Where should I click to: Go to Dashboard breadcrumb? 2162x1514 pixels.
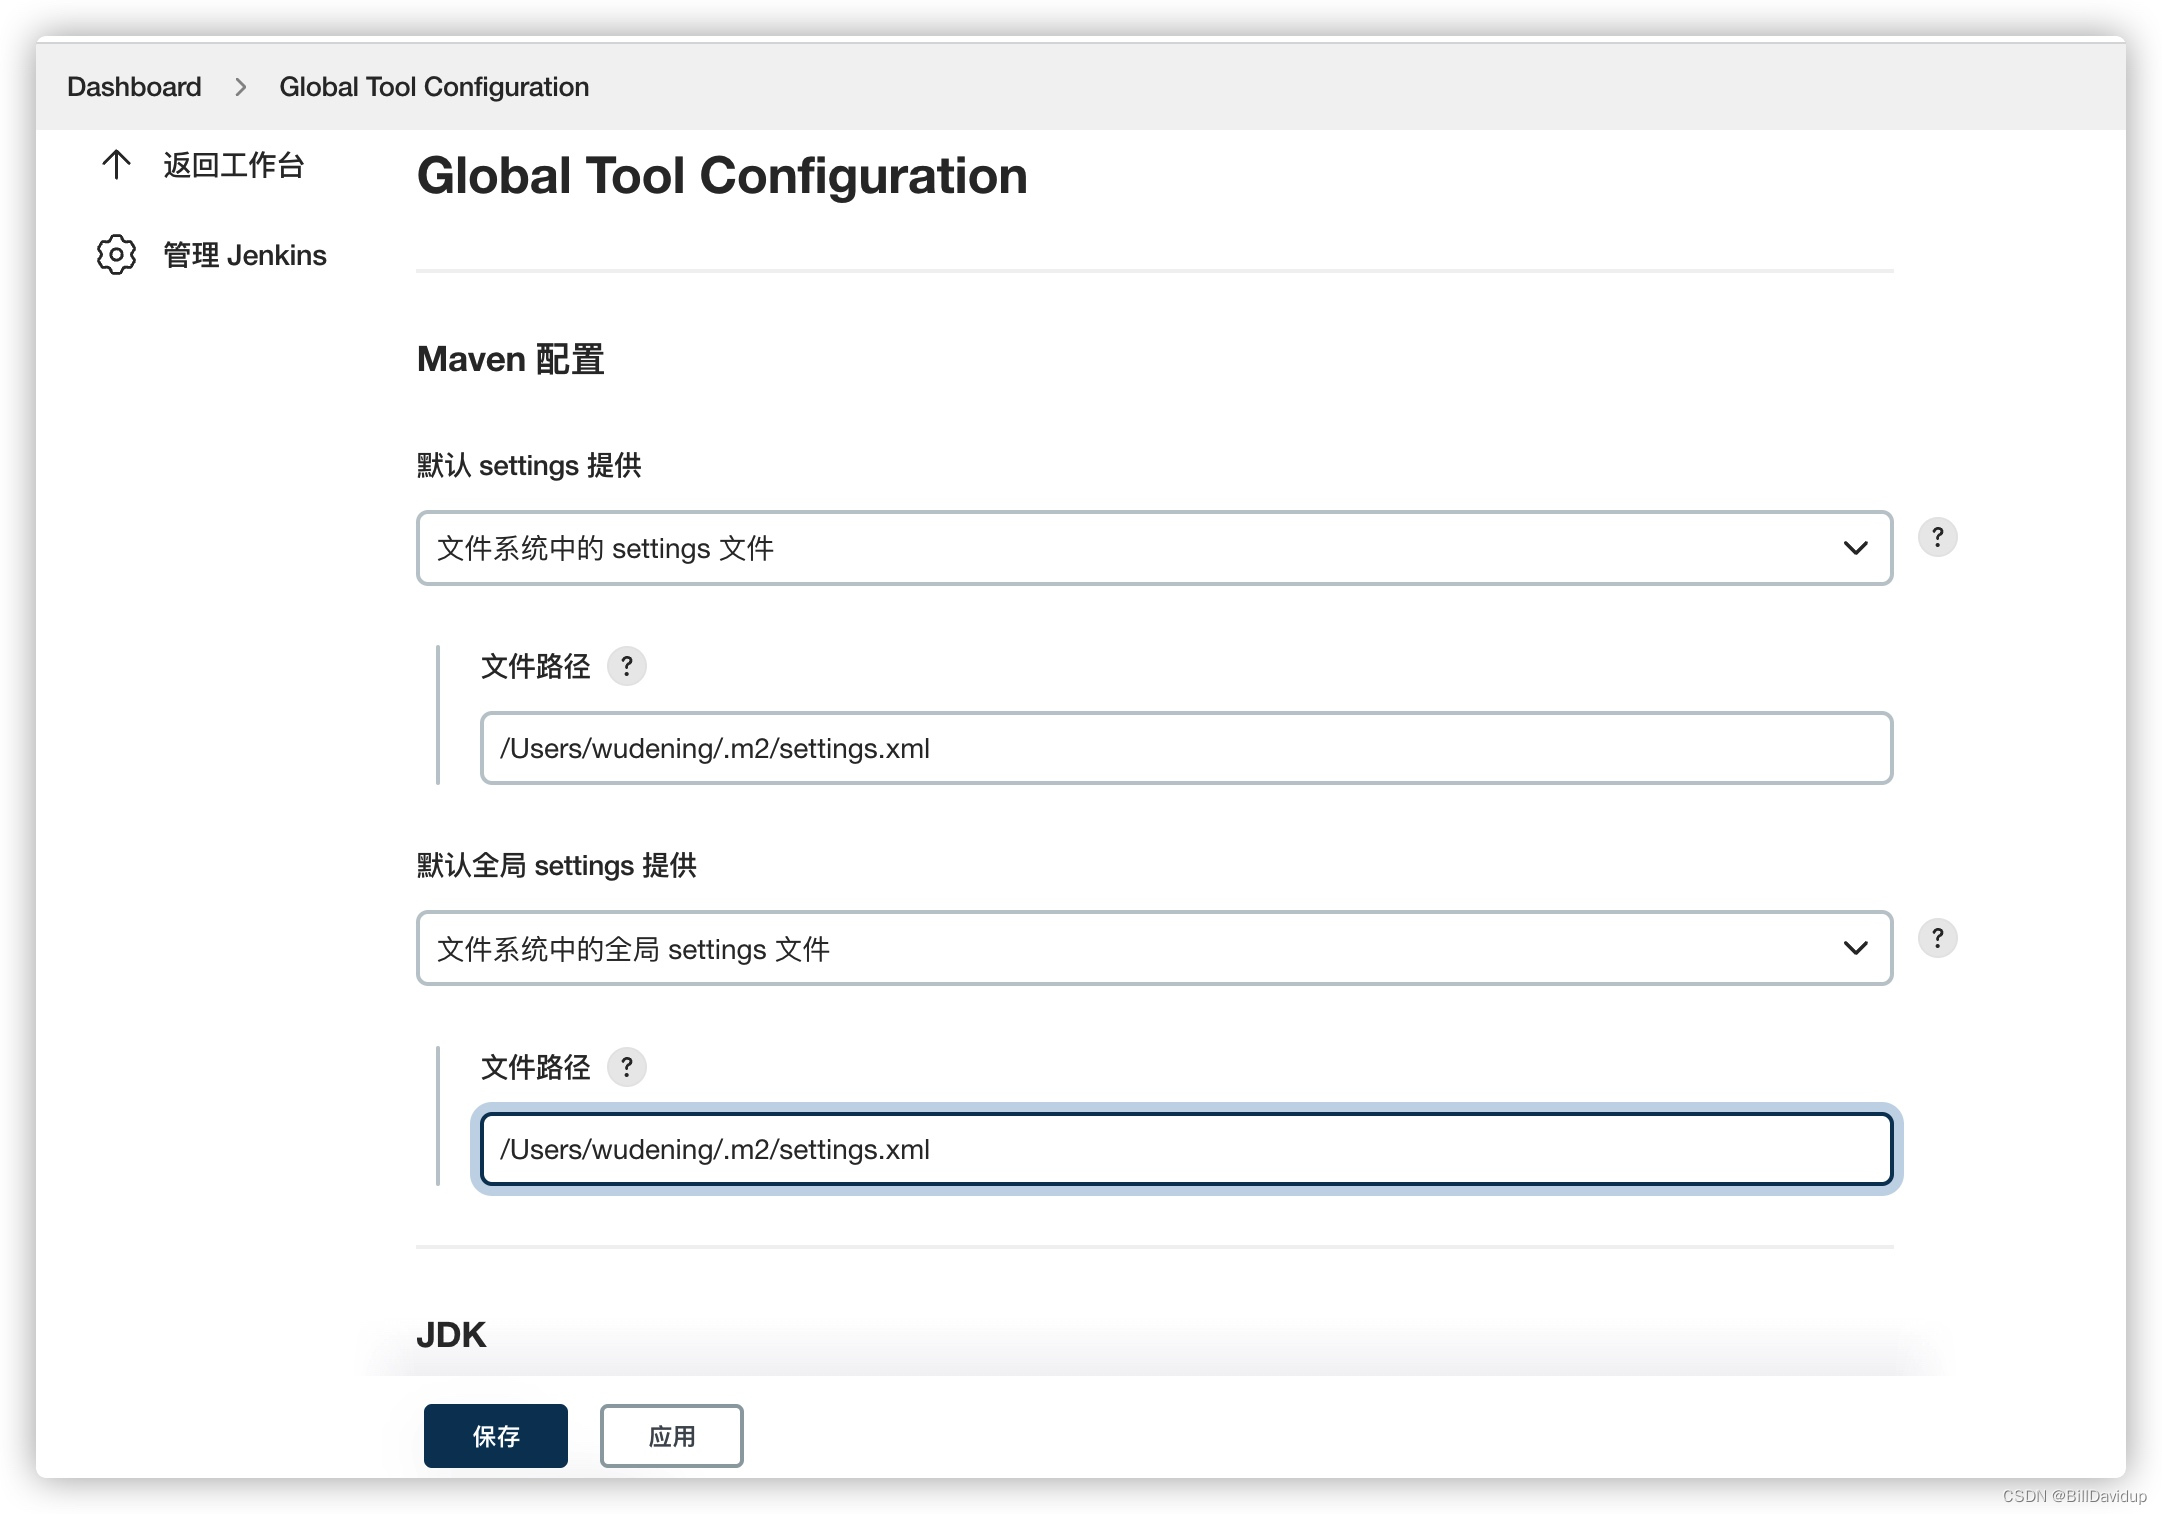click(x=134, y=87)
